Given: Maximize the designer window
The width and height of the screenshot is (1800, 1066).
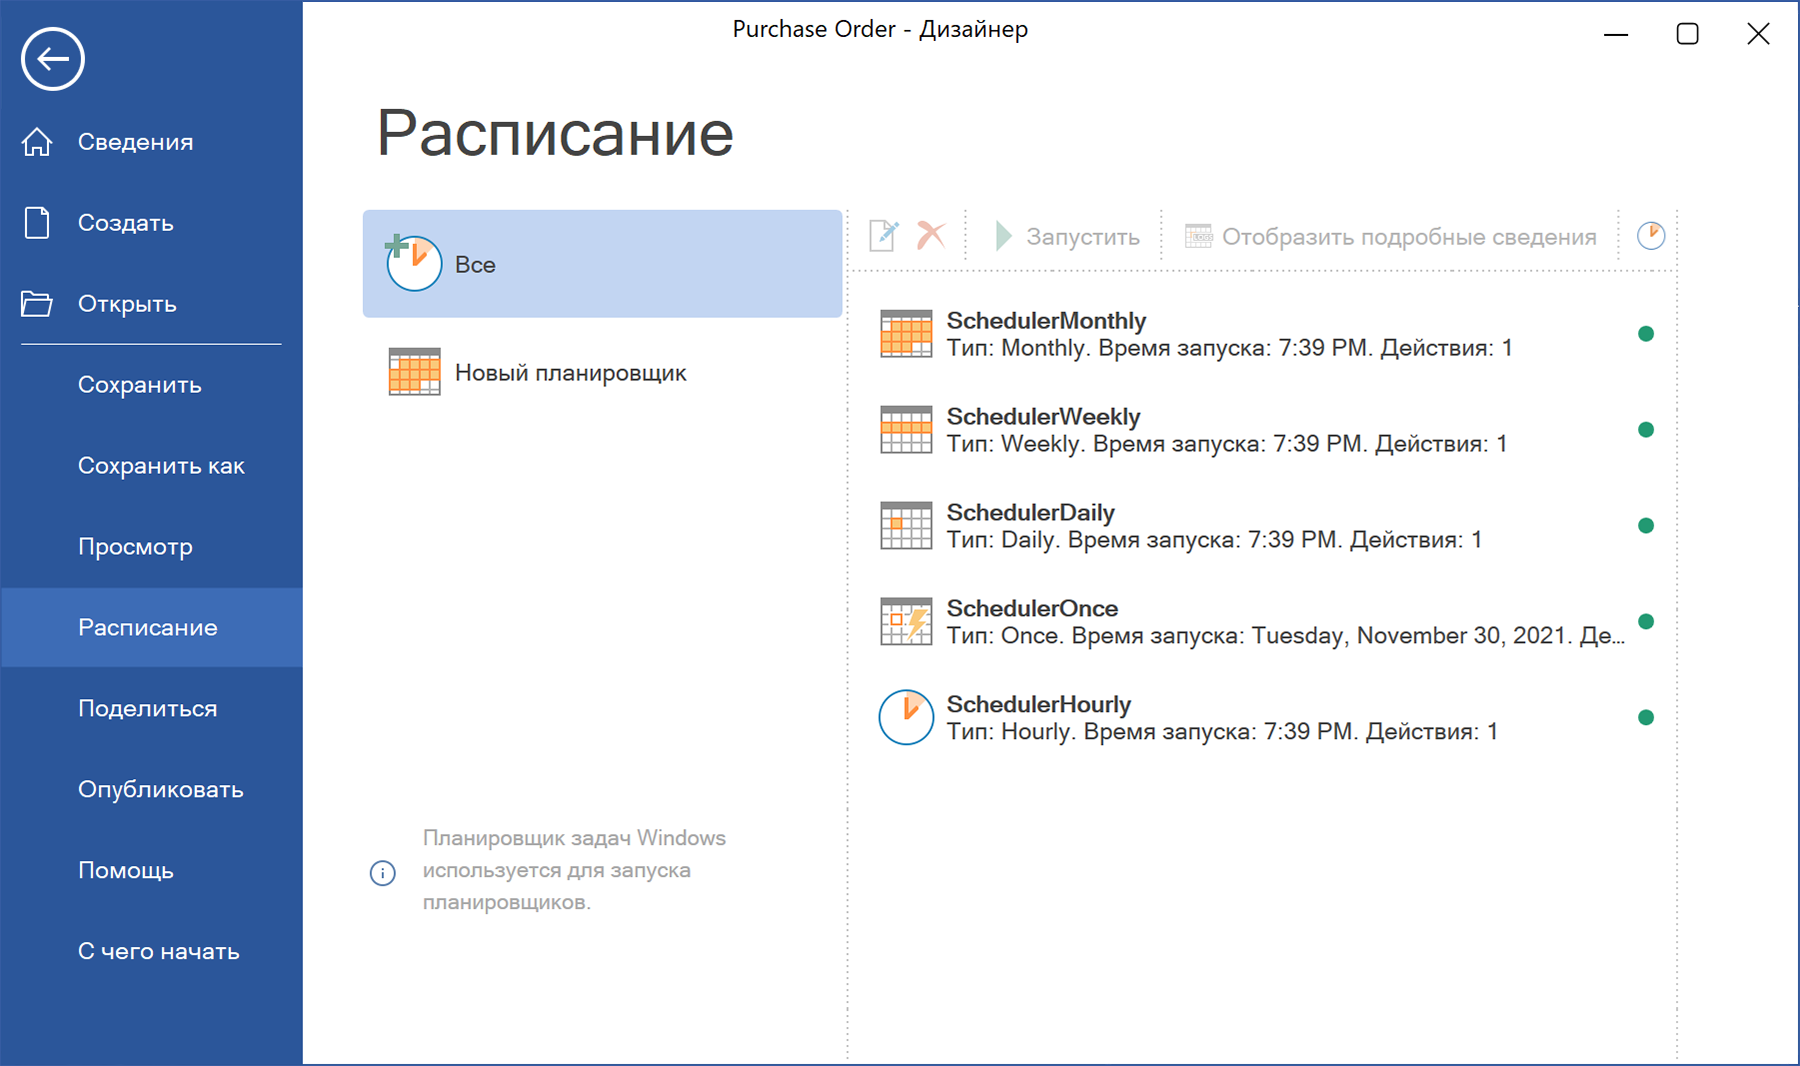Looking at the screenshot, I should pyautogui.click(x=1687, y=34).
